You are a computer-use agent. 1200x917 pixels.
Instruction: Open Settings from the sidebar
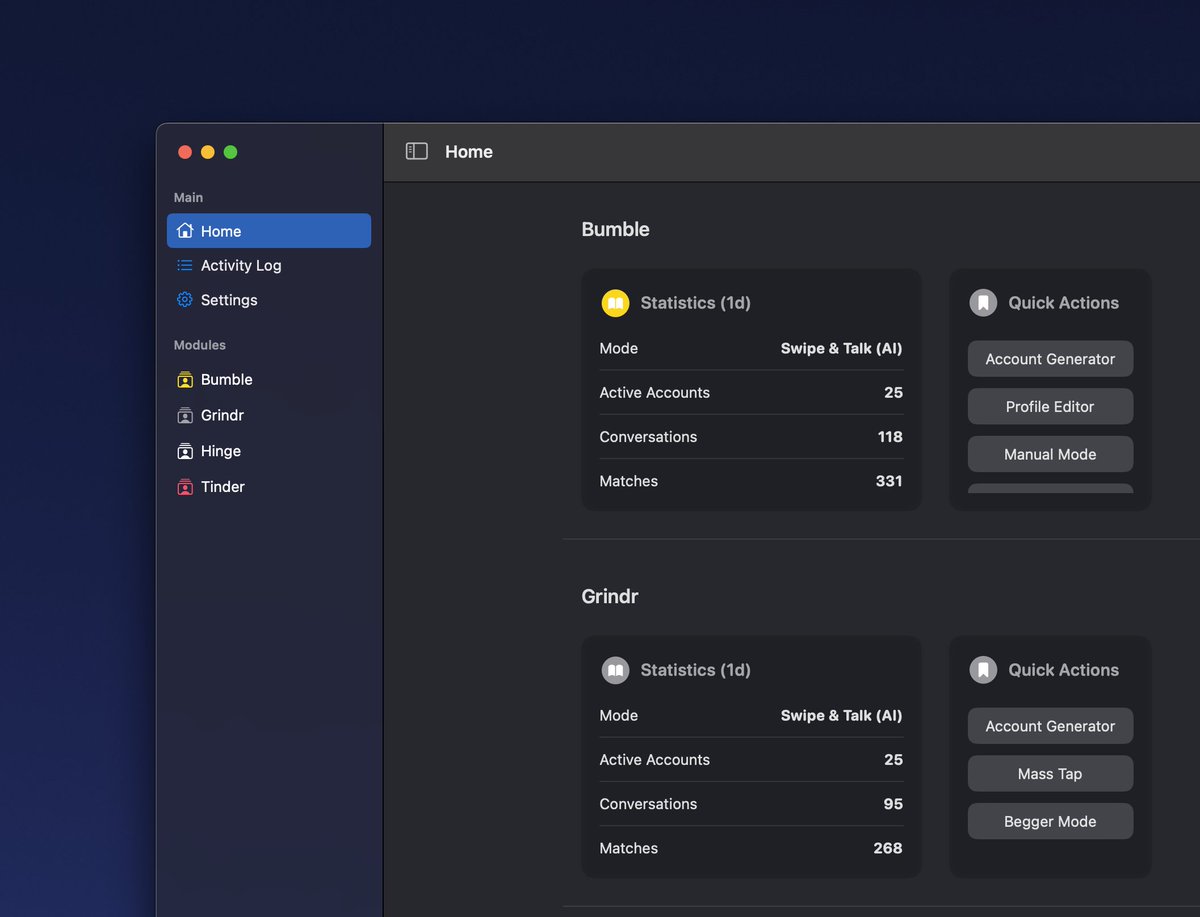269,300
